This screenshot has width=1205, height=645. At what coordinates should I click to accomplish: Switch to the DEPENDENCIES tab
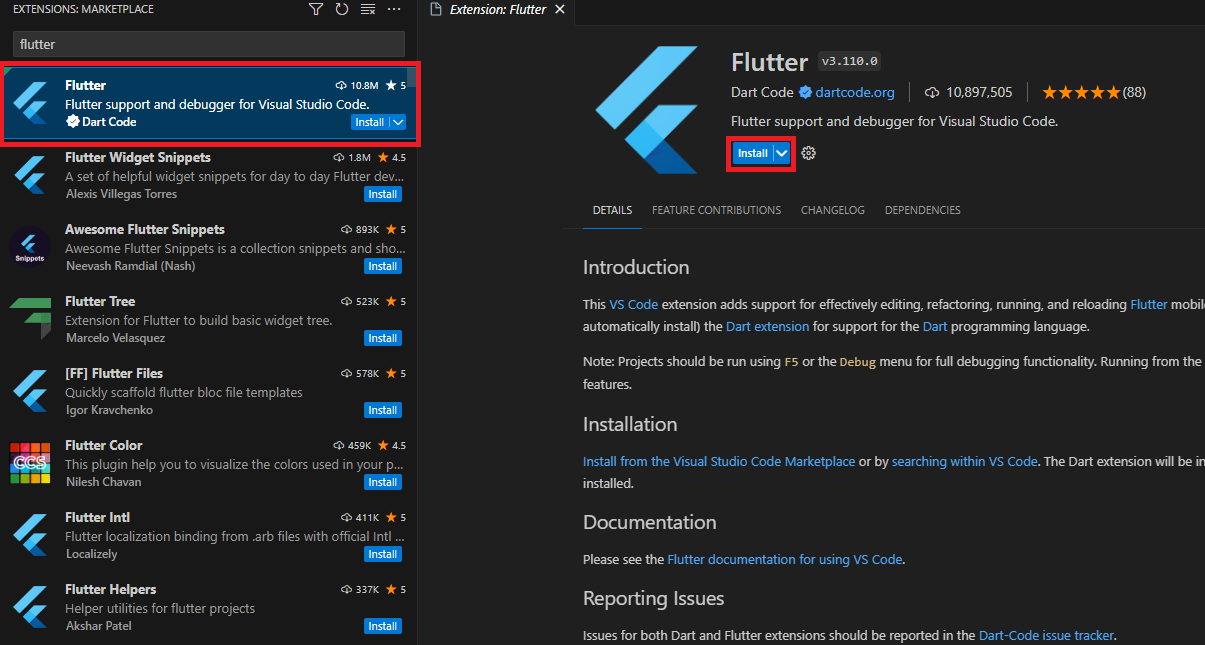point(922,210)
